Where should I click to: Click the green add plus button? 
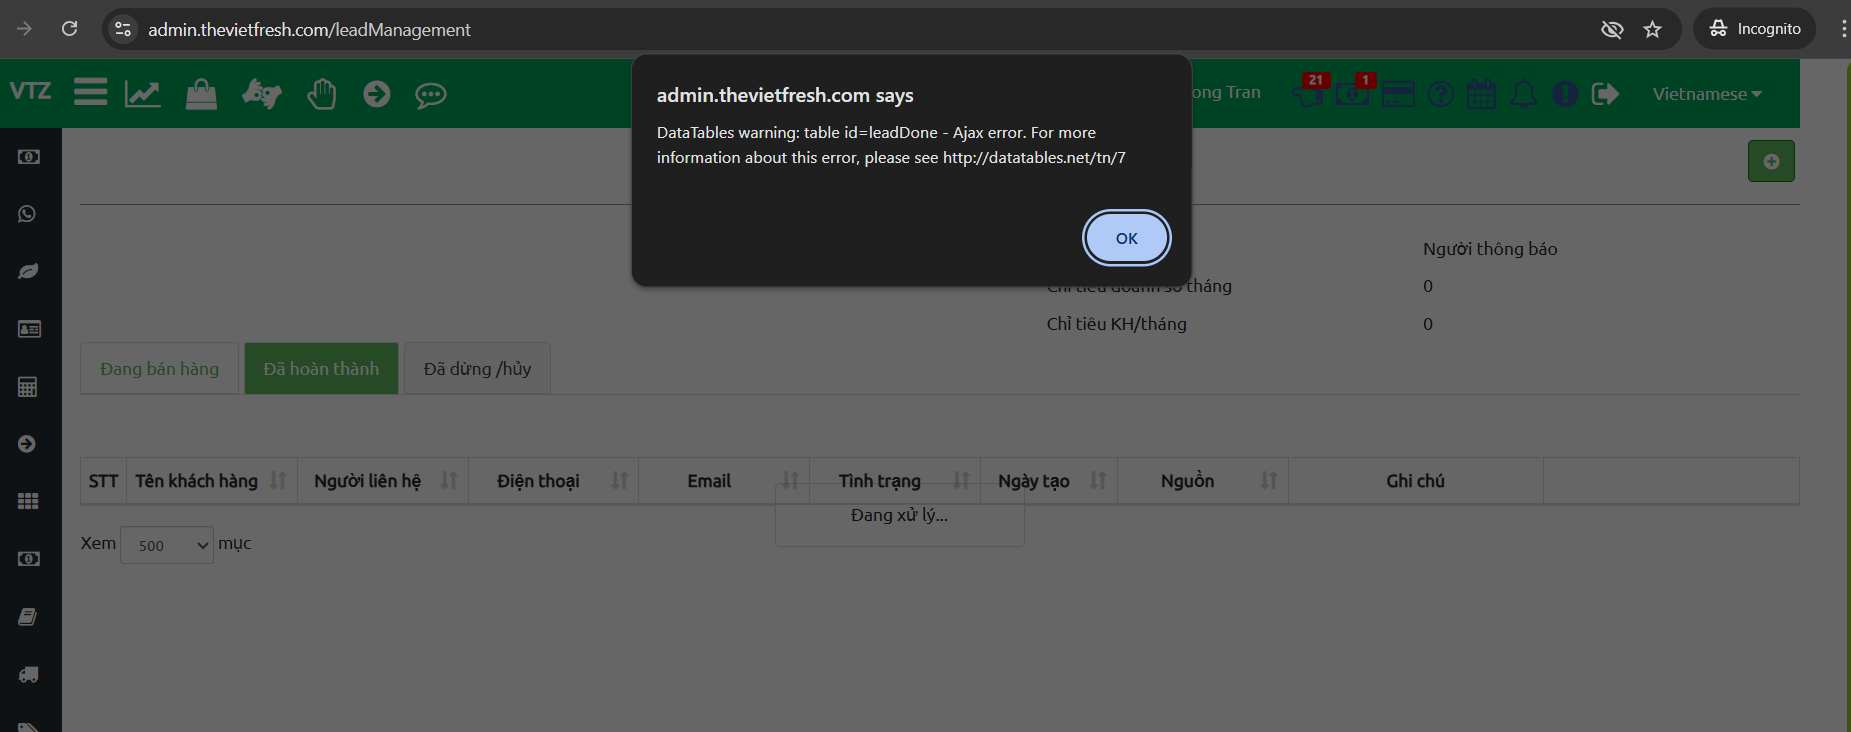click(x=1770, y=161)
